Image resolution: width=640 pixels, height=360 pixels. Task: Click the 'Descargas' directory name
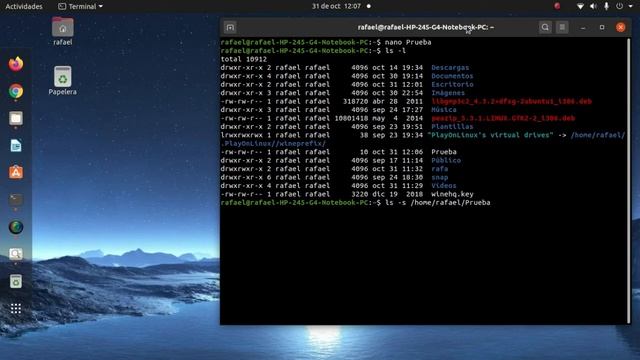click(450, 68)
